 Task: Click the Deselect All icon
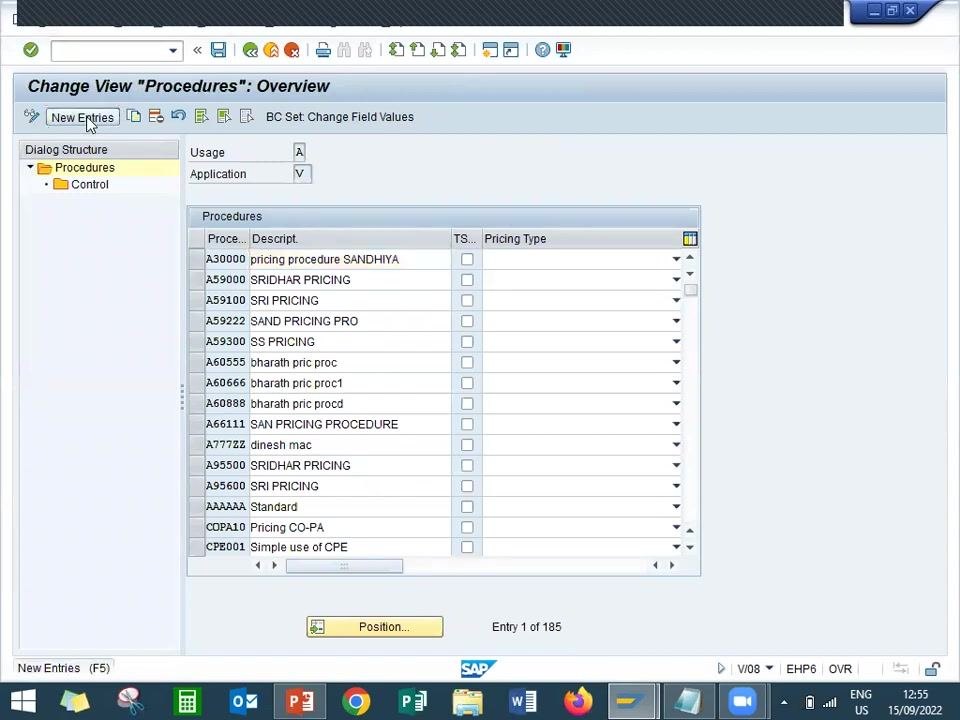[x=247, y=116]
